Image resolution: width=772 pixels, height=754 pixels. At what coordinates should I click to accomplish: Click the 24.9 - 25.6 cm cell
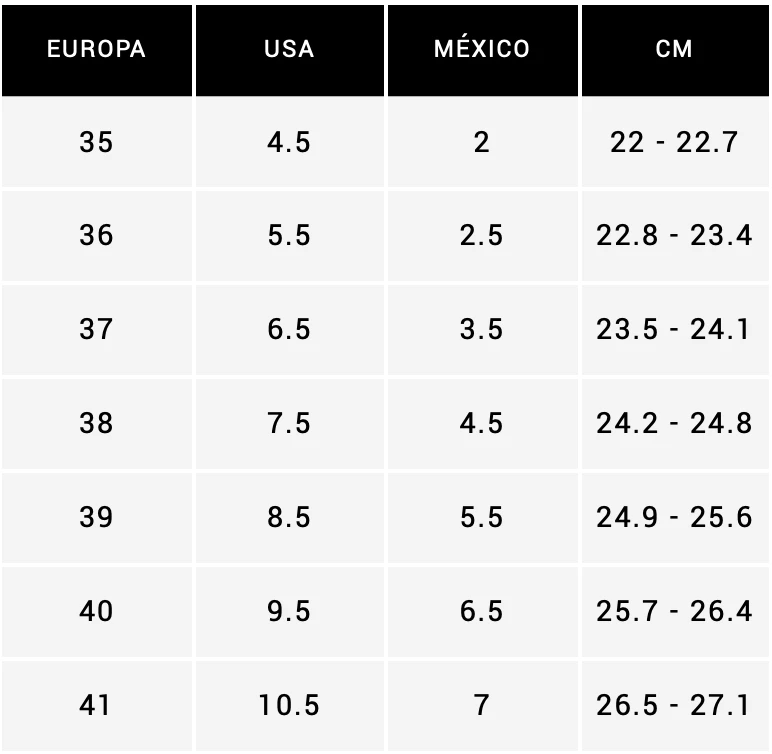[x=675, y=517]
